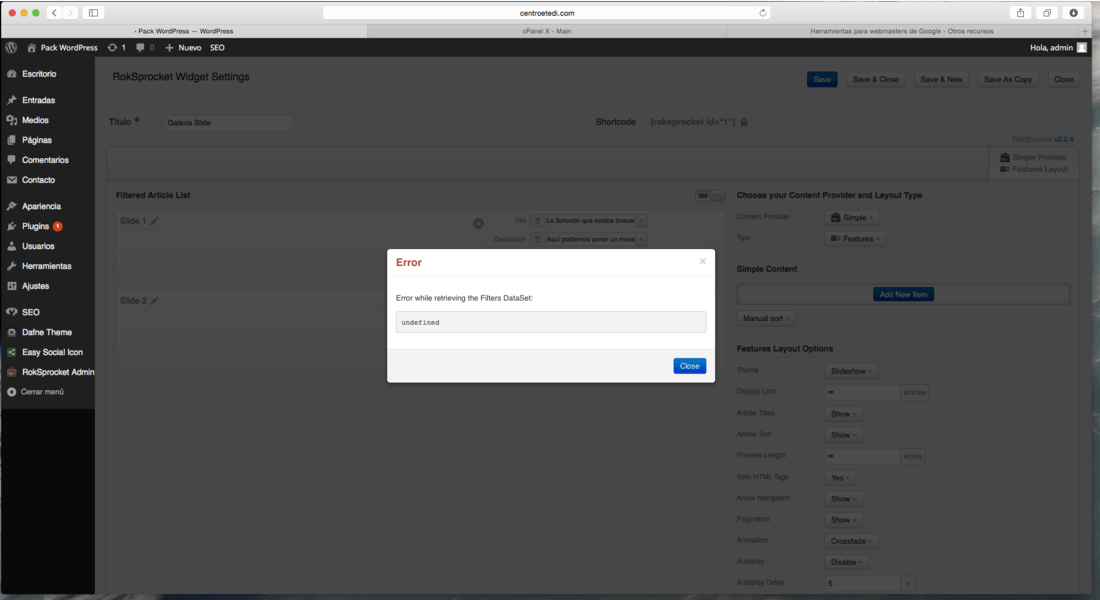Click the Herramientas wrench icon
1100x600 pixels.
coord(11,266)
